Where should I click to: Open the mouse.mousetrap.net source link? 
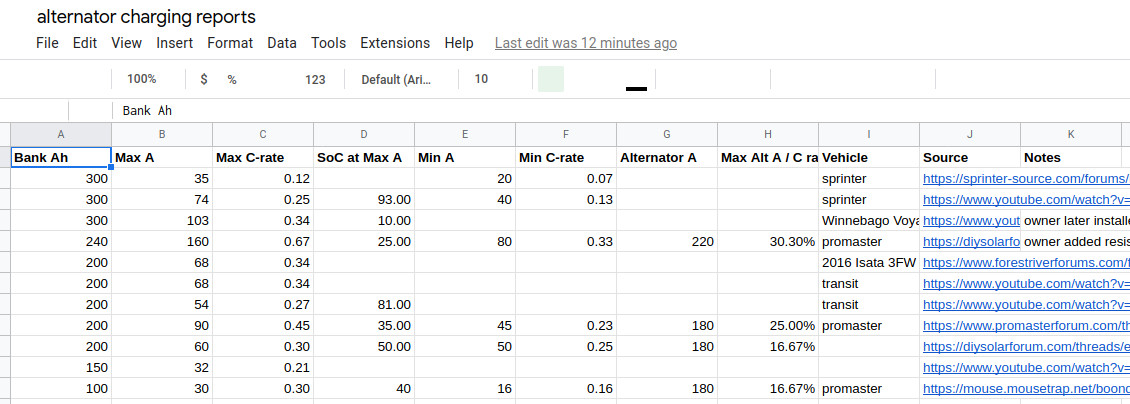point(1026,388)
